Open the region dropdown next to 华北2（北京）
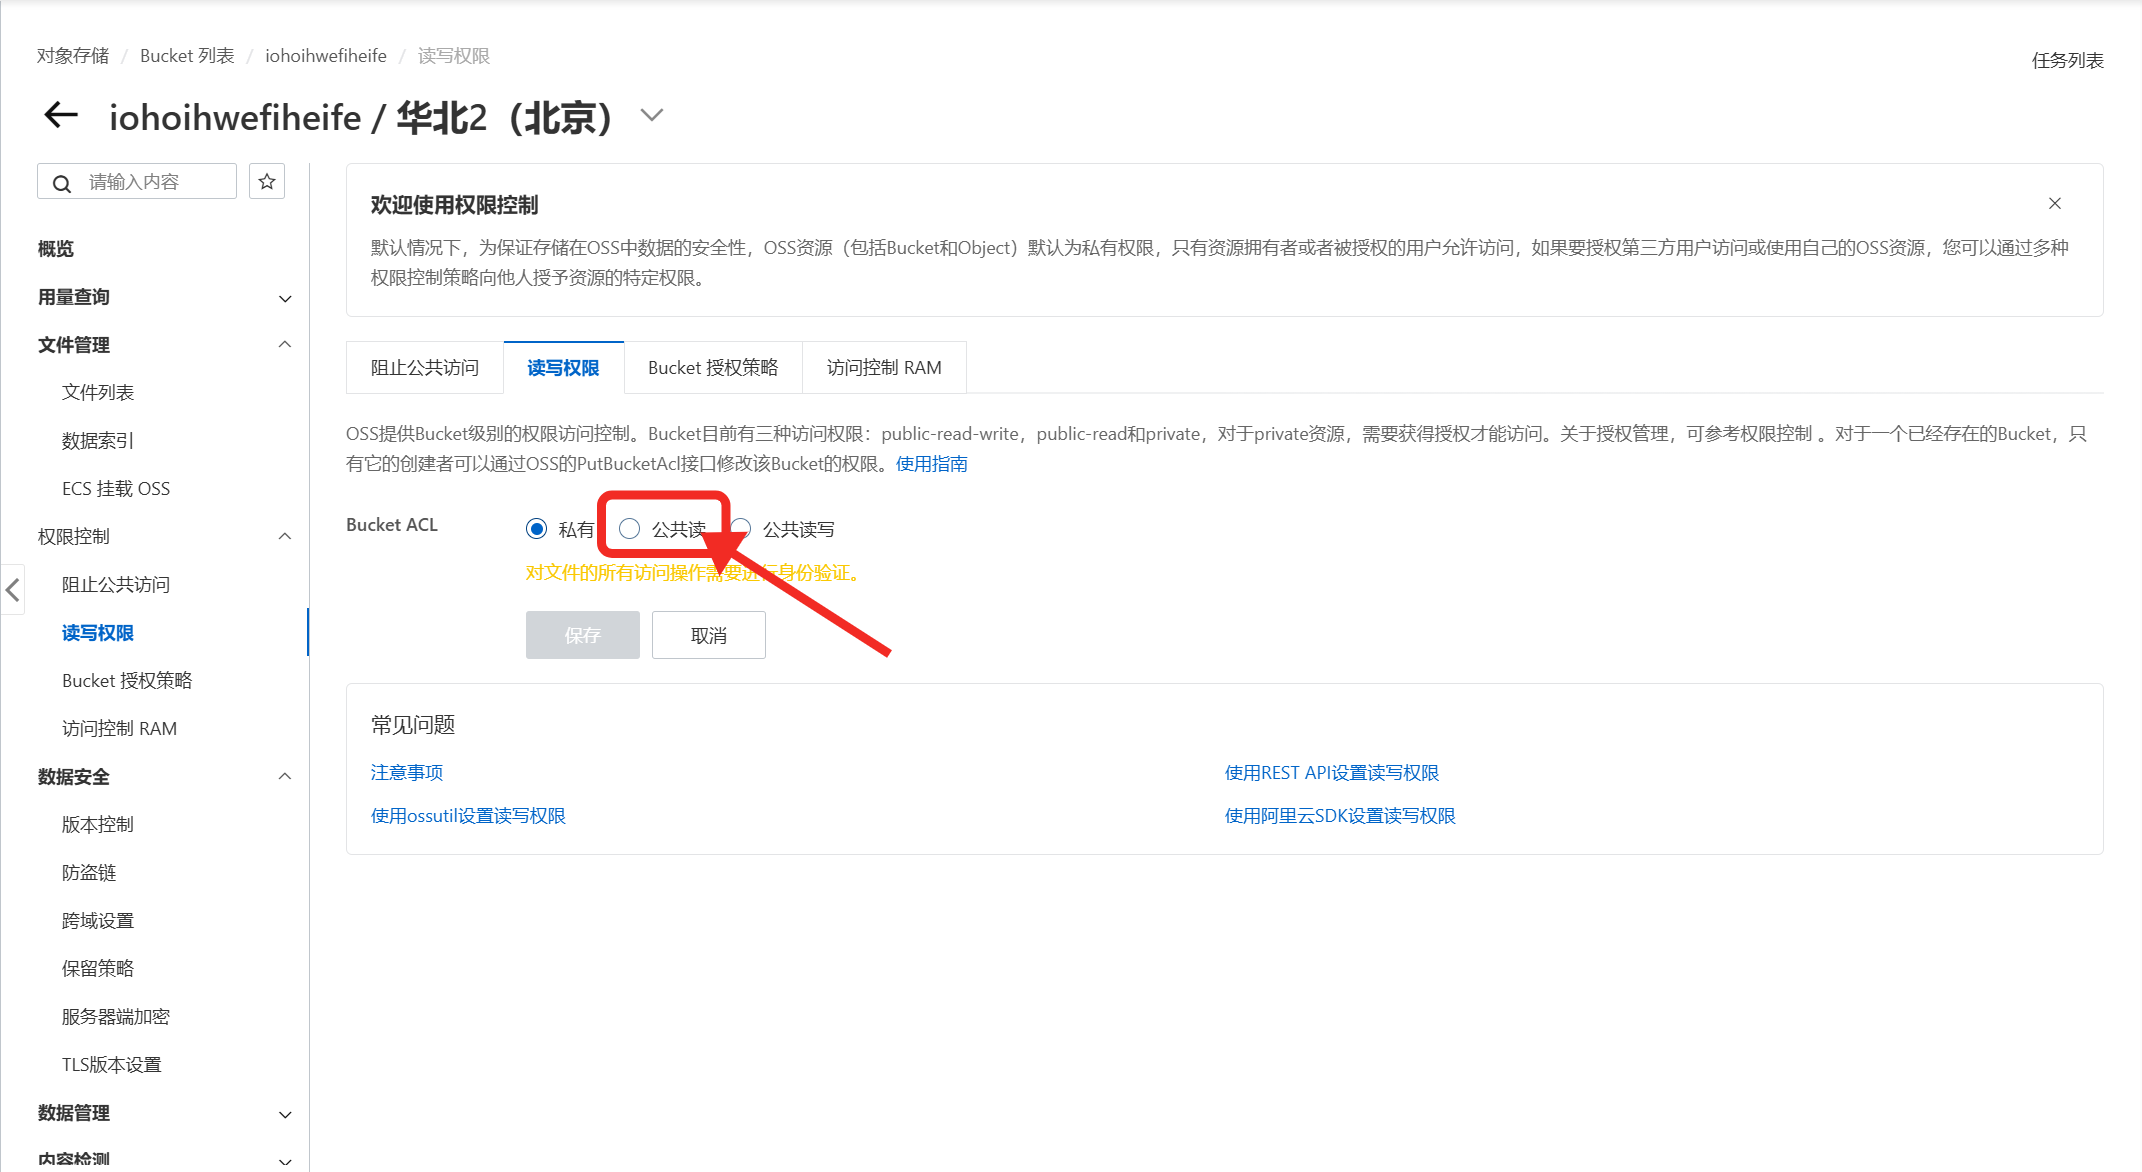The image size is (2142, 1172). click(x=652, y=116)
